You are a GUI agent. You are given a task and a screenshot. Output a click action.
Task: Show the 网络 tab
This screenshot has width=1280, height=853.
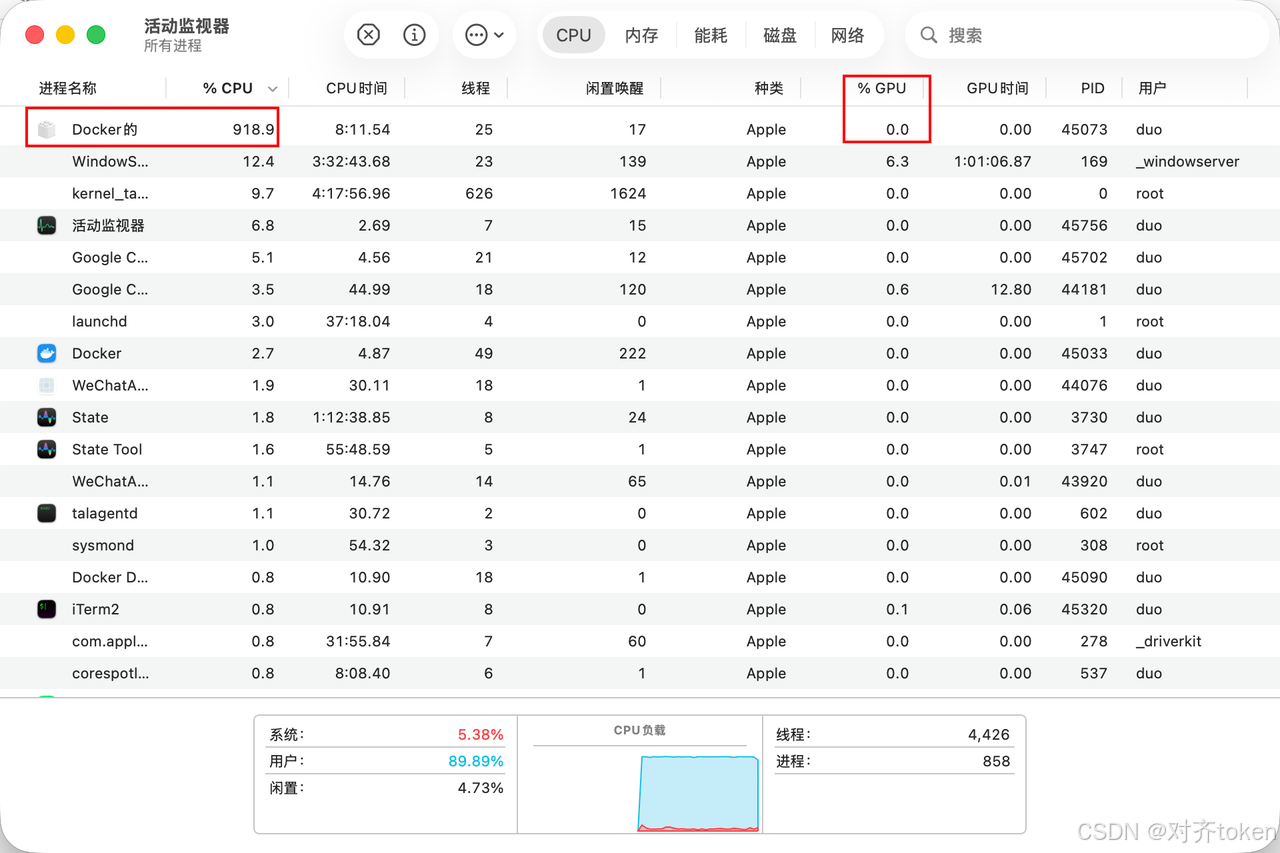848,35
